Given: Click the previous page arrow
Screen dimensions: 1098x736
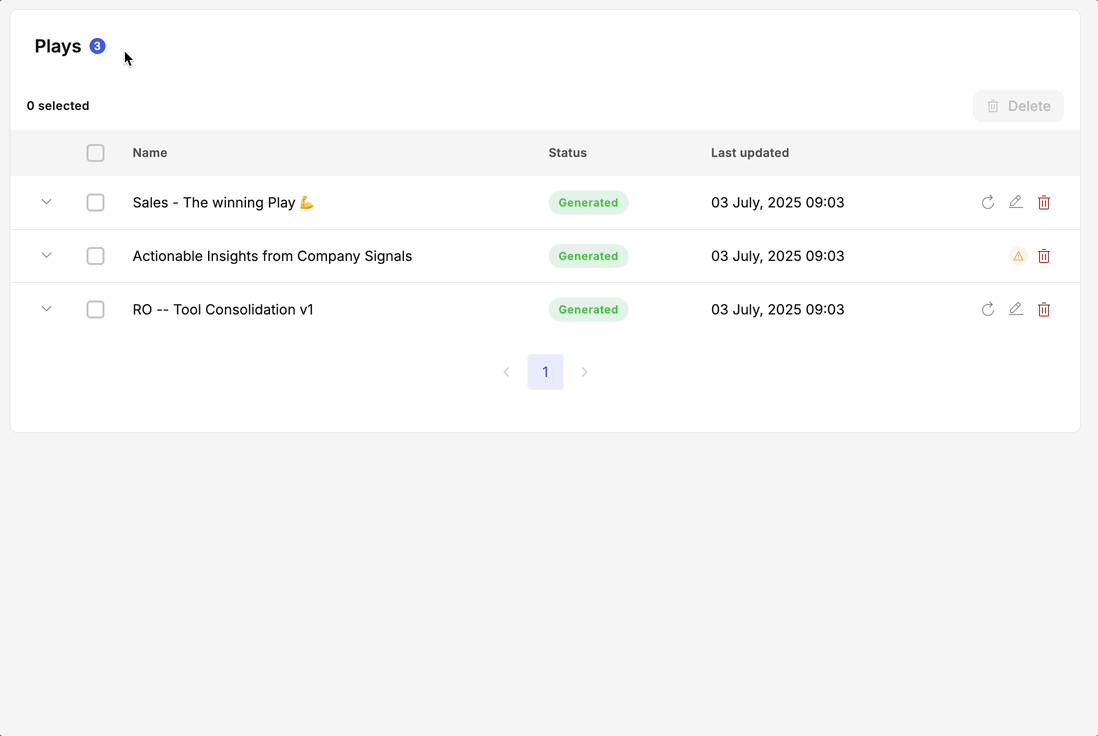Looking at the screenshot, I should (x=506, y=372).
